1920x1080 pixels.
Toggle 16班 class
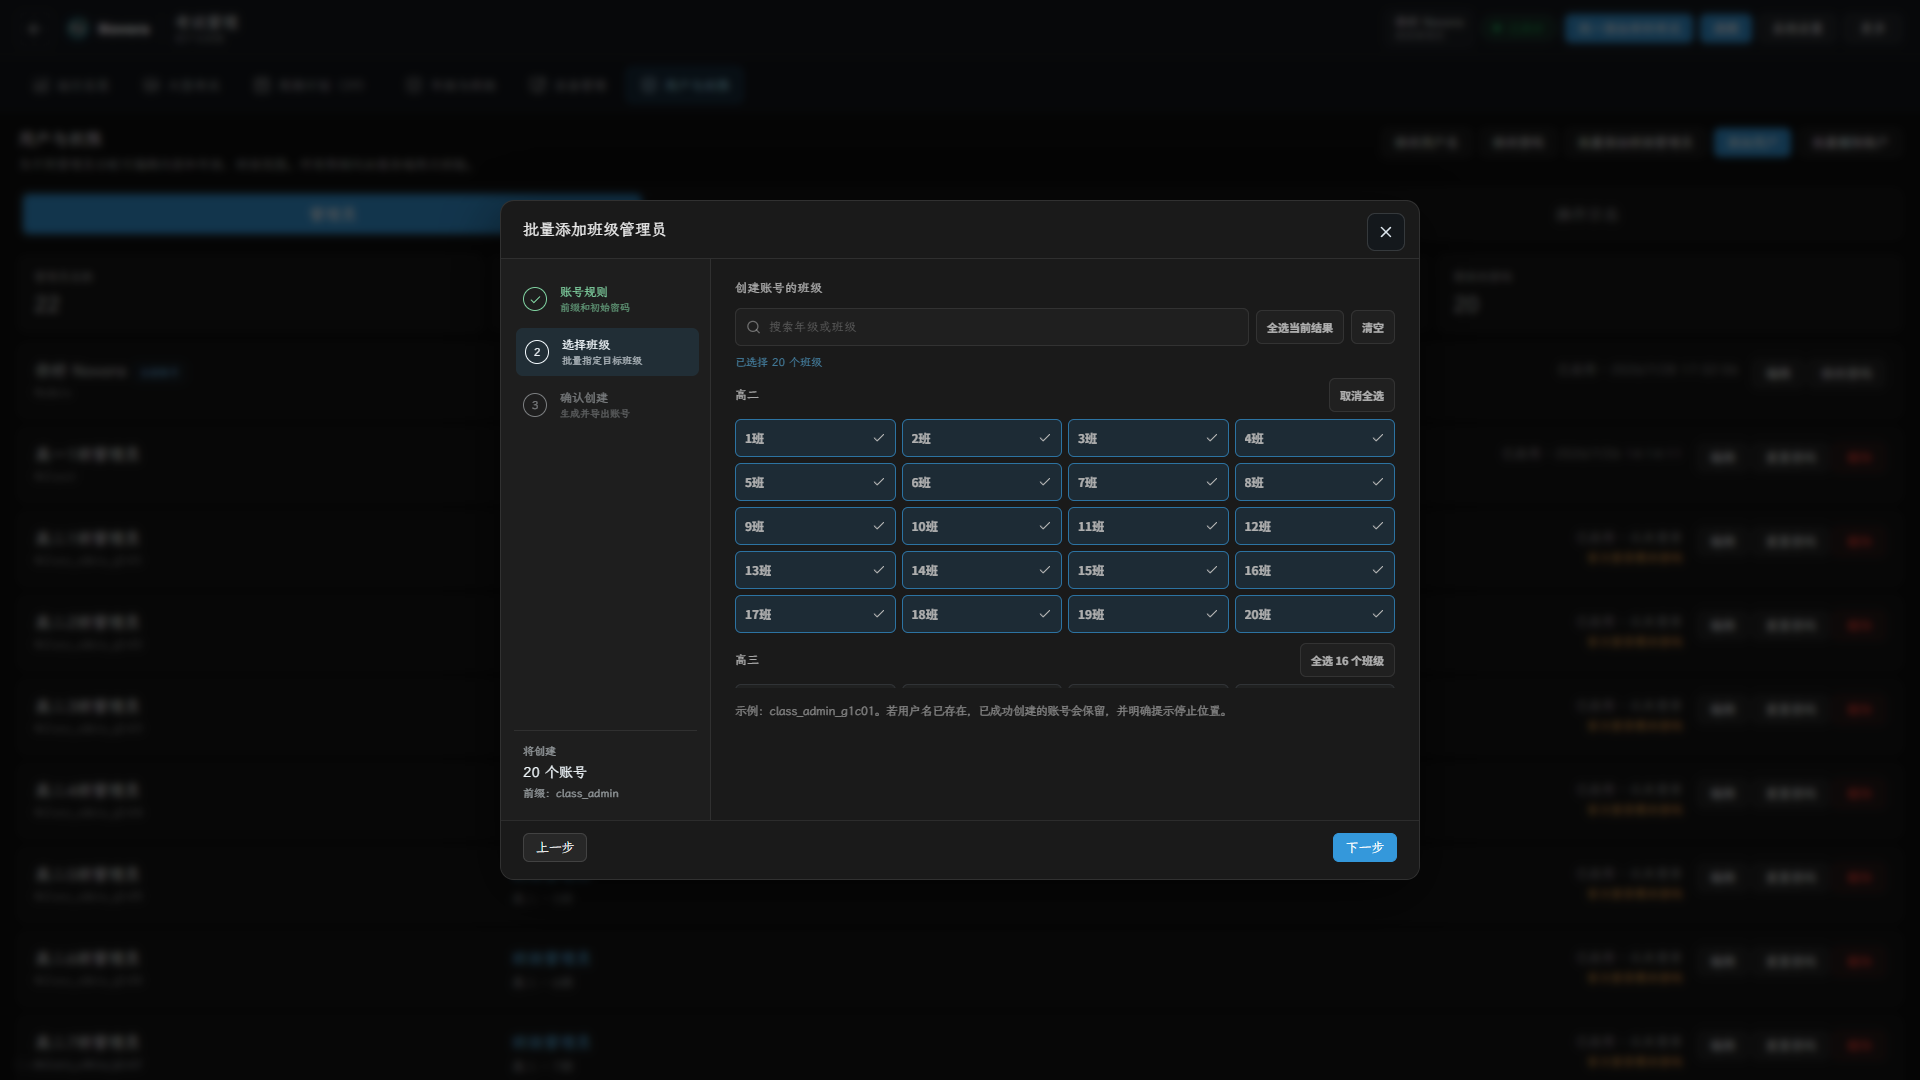coord(1314,570)
